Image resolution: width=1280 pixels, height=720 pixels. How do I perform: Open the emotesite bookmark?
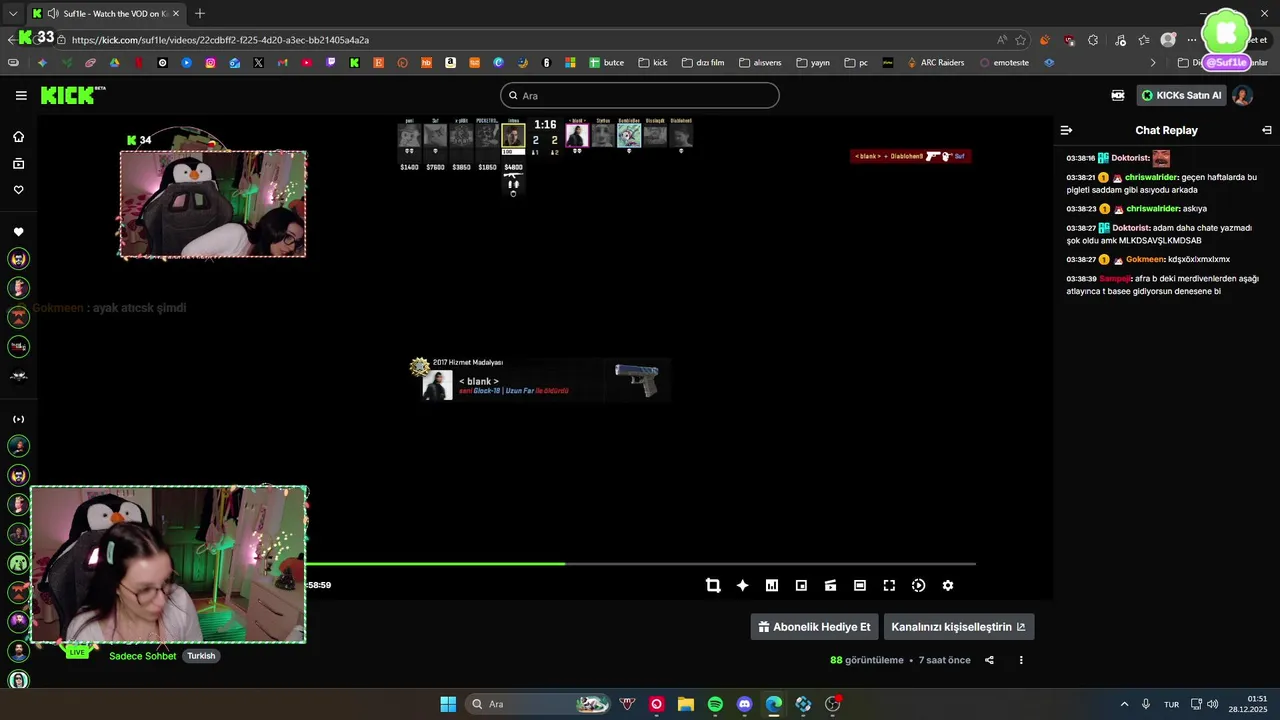click(1004, 62)
